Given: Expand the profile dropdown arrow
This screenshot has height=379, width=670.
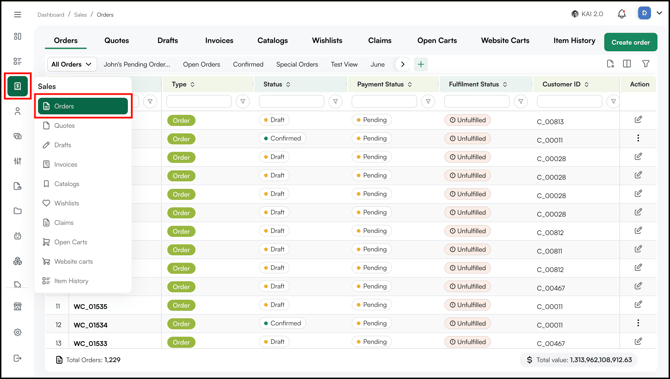Looking at the screenshot, I should click(659, 14).
